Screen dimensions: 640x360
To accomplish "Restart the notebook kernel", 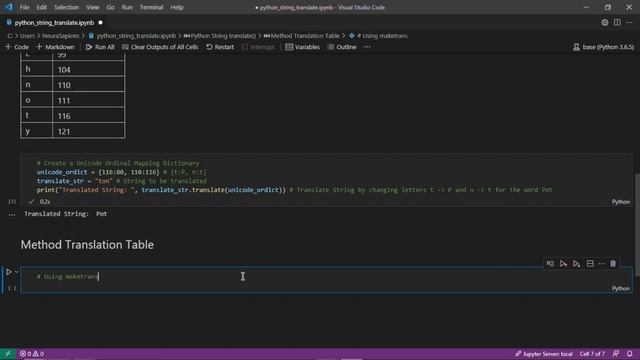I will click(220, 47).
